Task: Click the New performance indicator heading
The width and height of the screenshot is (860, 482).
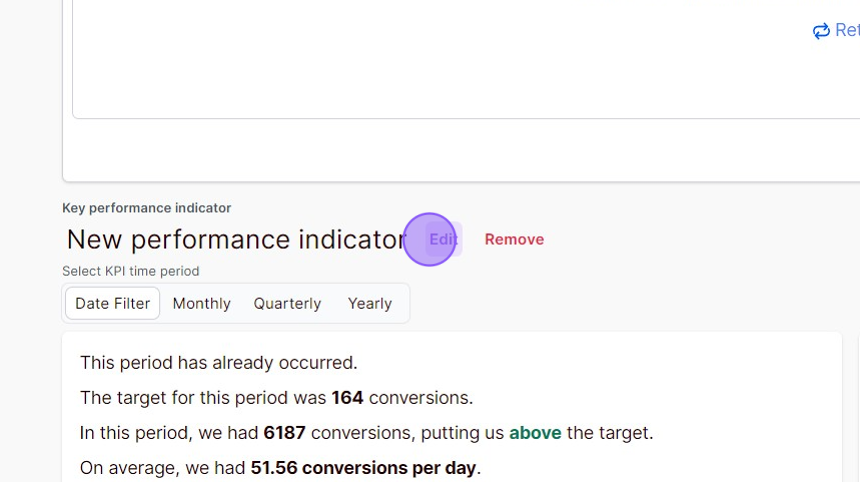Action: tap(236, 240)
